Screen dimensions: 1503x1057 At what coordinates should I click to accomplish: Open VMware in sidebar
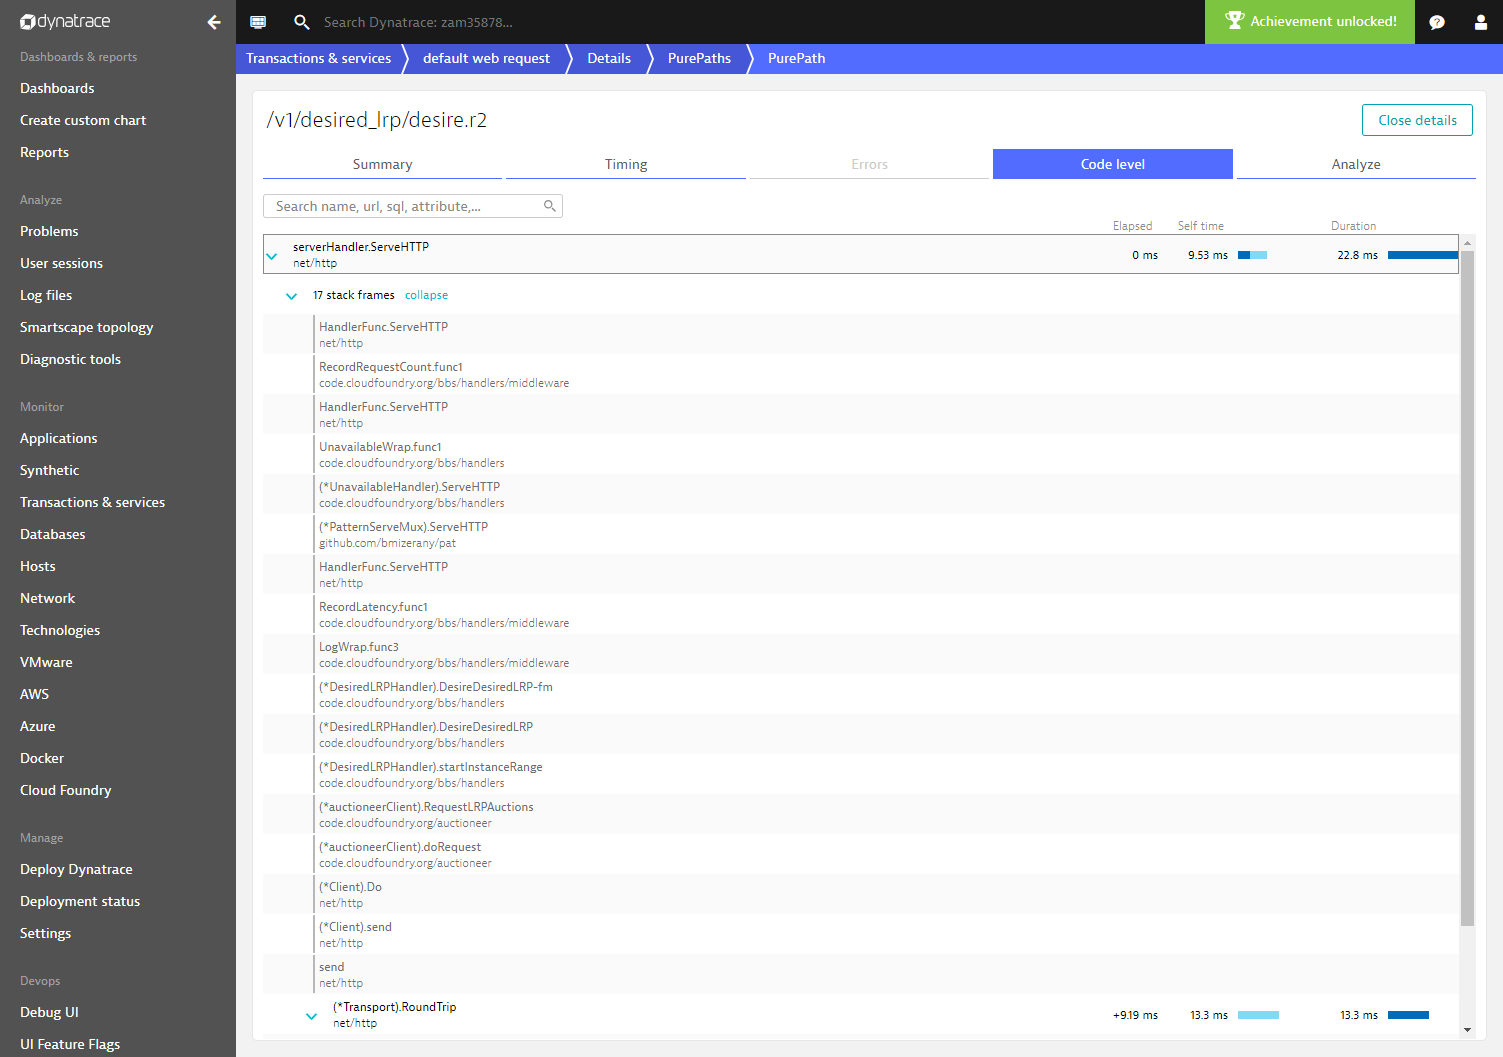tap(46, 662)
